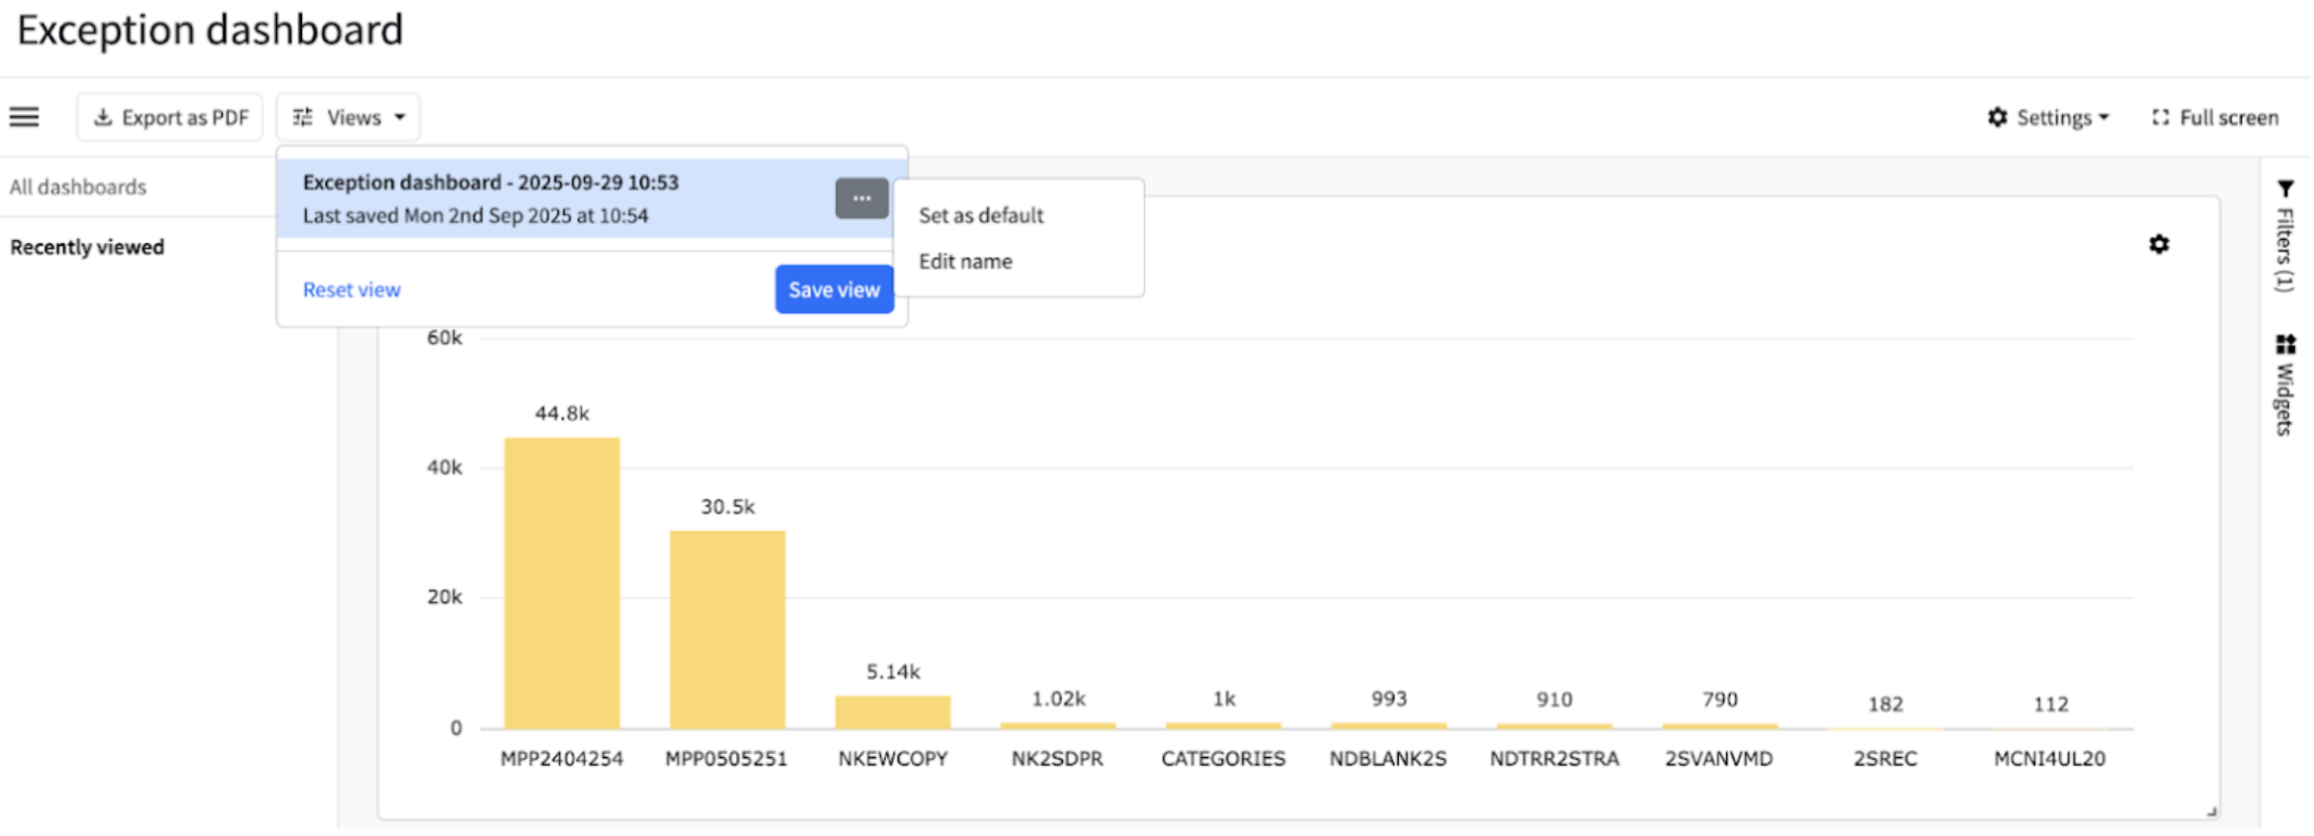This screenshot has height=836, width=2314.
Task: Click the three-dots view options button
Action: tap(861, 198)
